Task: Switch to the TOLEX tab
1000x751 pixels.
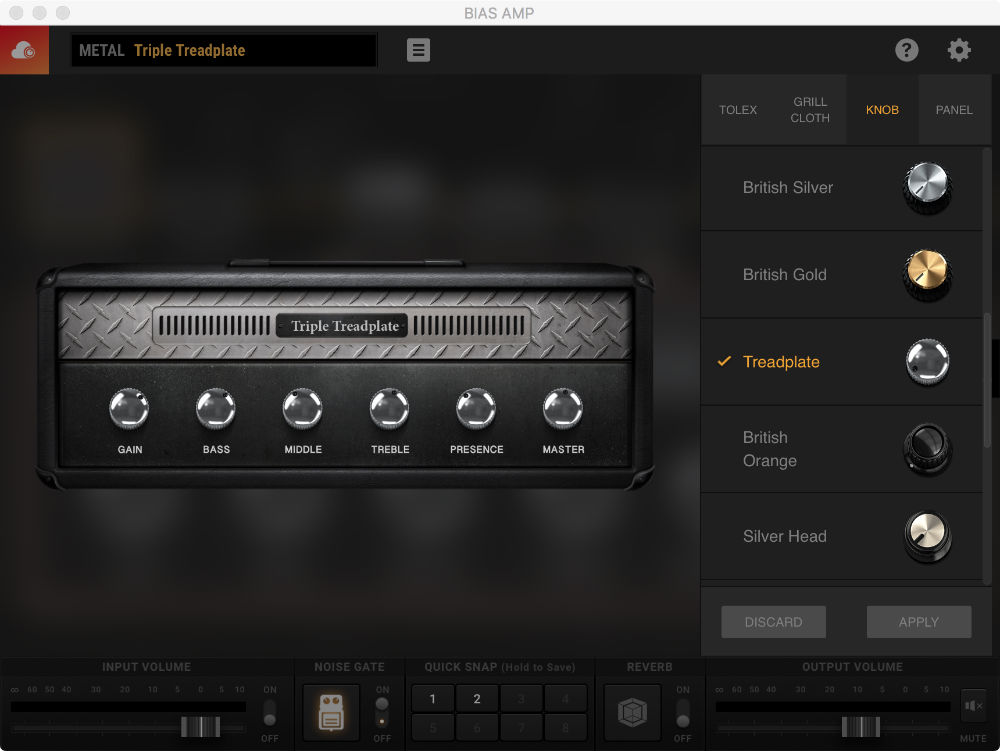Action: click(739, 110)
